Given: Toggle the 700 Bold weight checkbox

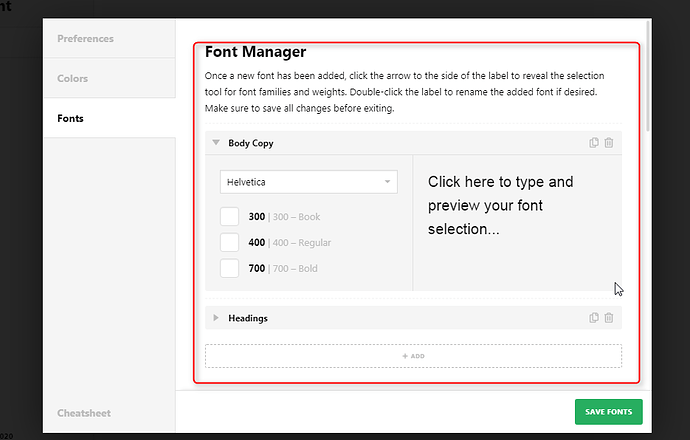Looking at the screenshot, I should (230, 268).
